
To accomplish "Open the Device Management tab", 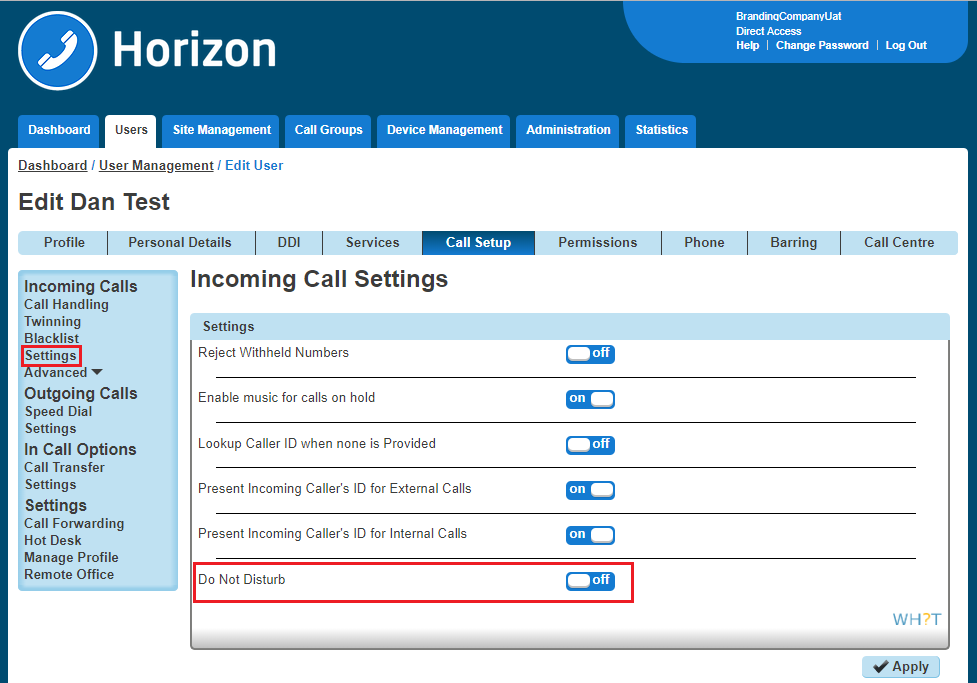I will coord(444,131).
